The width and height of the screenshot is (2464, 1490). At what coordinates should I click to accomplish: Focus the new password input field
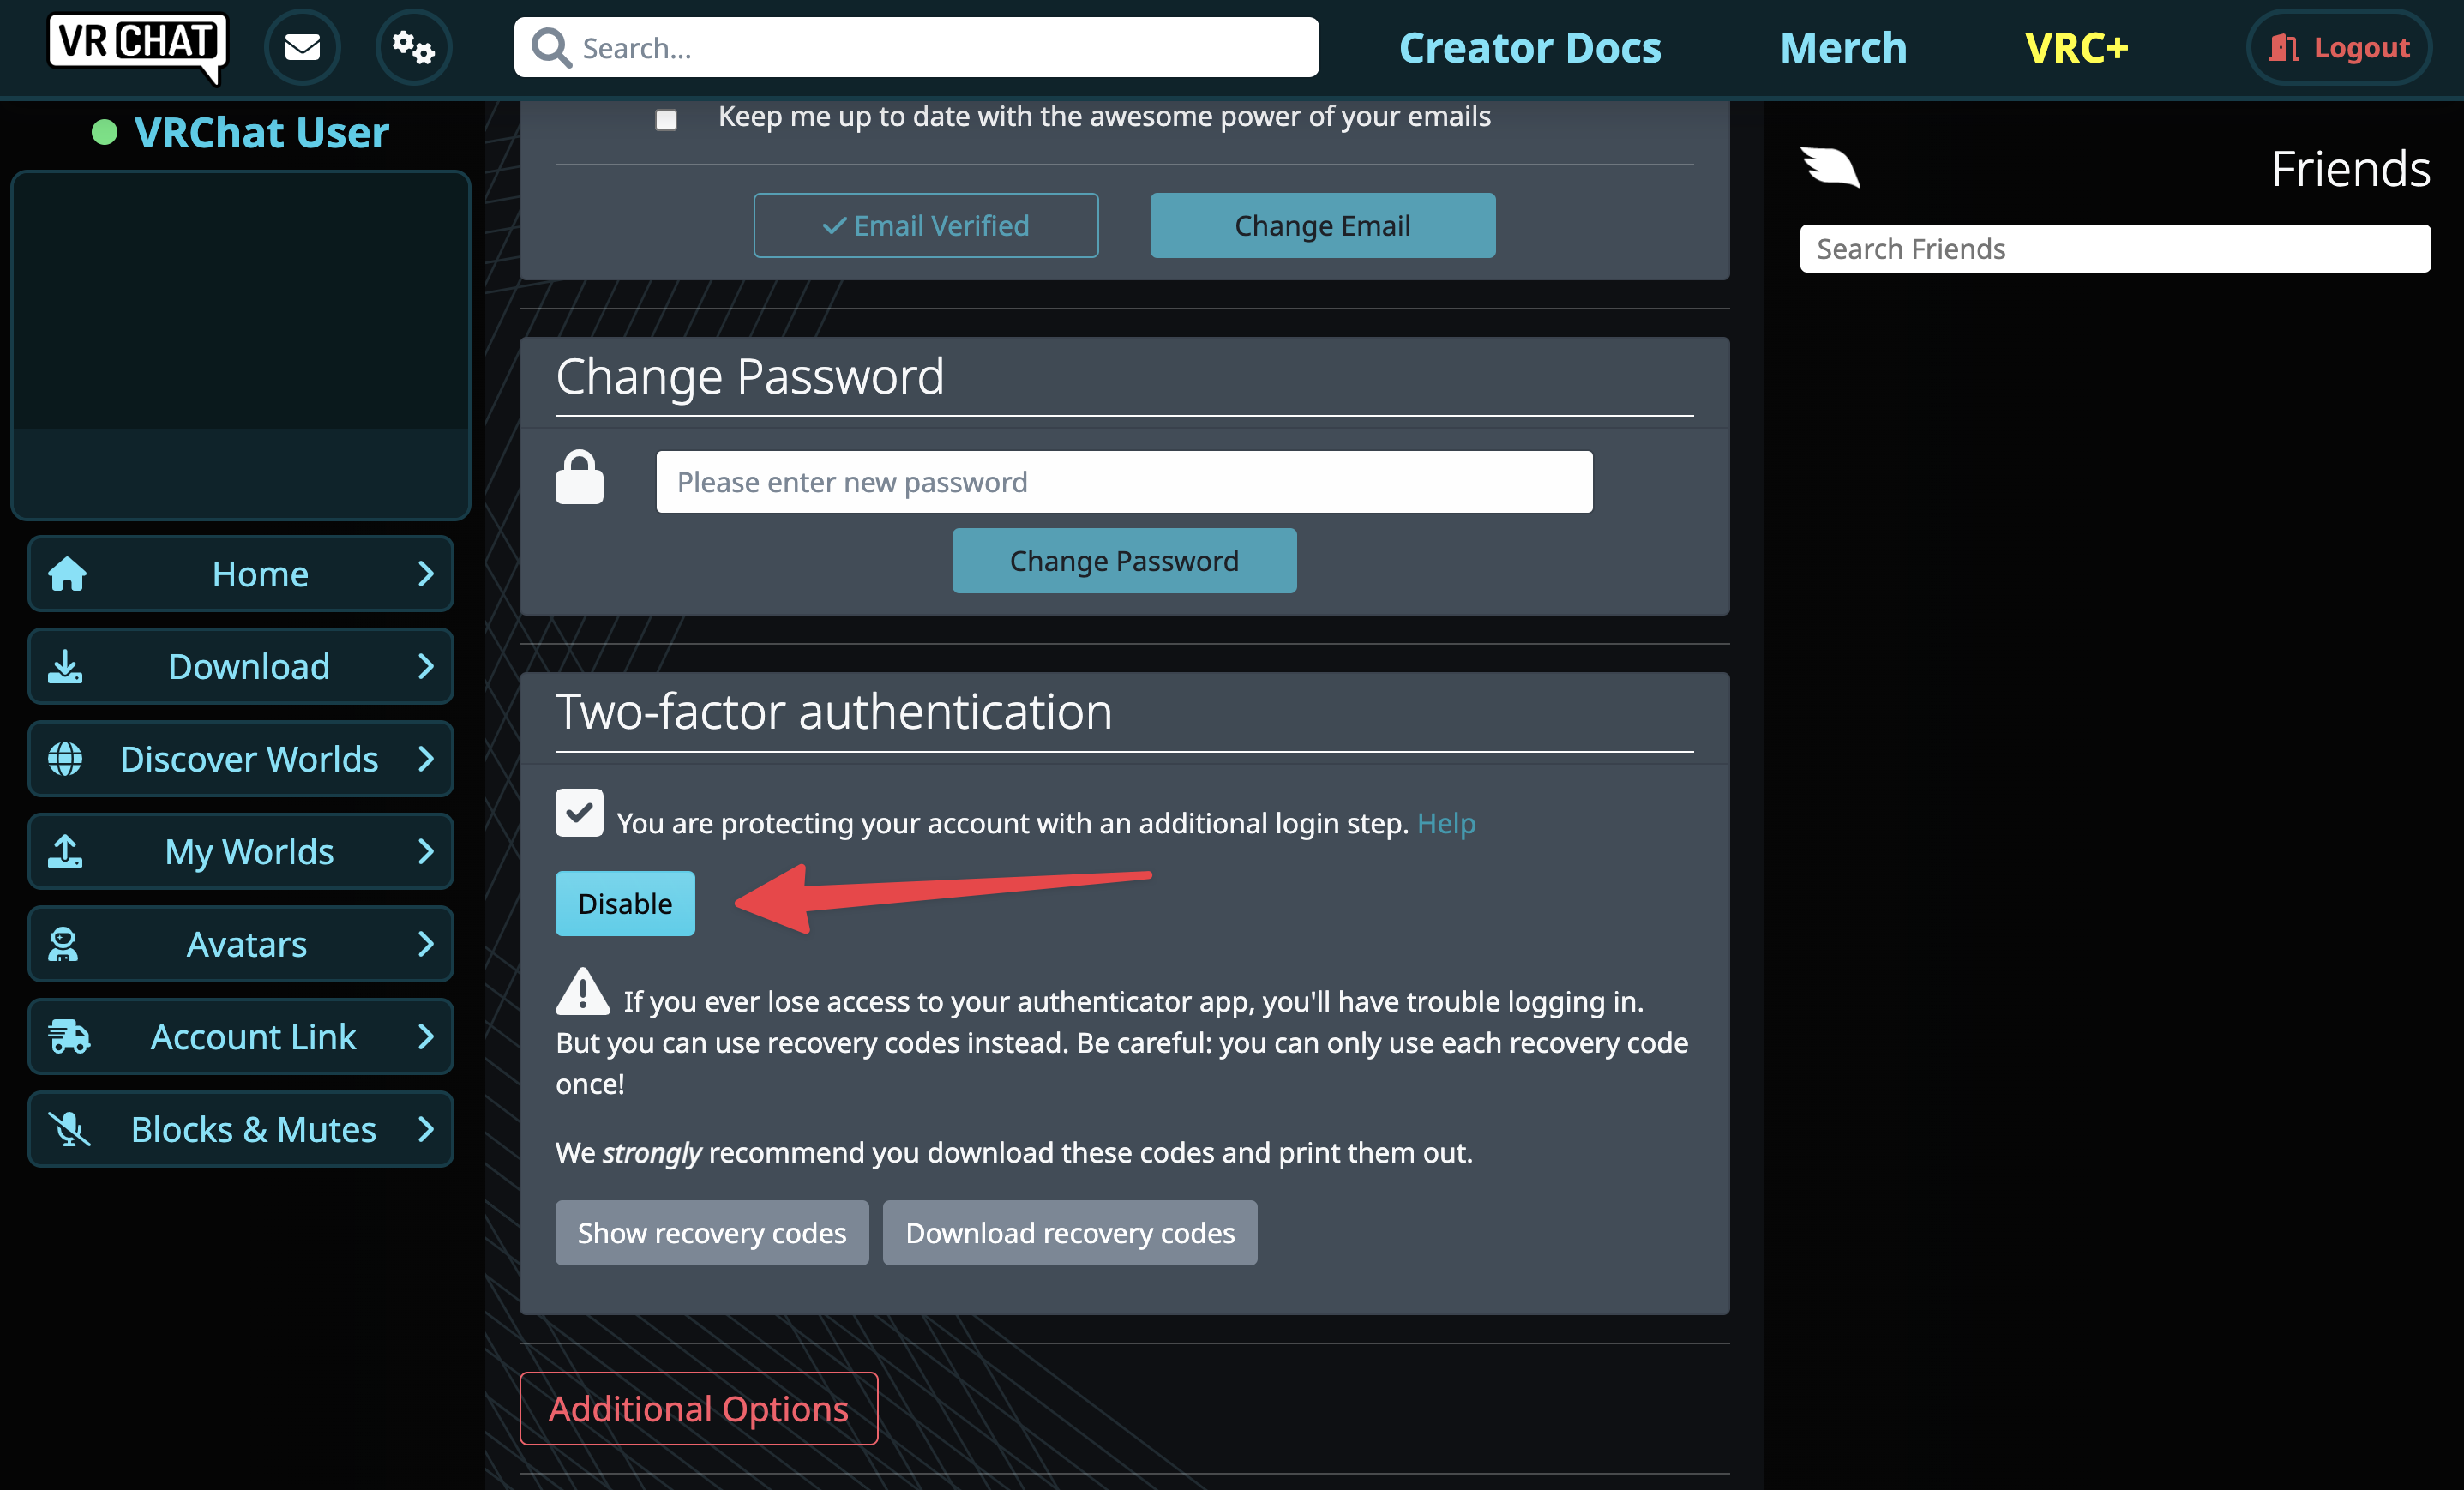[x=1124, y=482]
